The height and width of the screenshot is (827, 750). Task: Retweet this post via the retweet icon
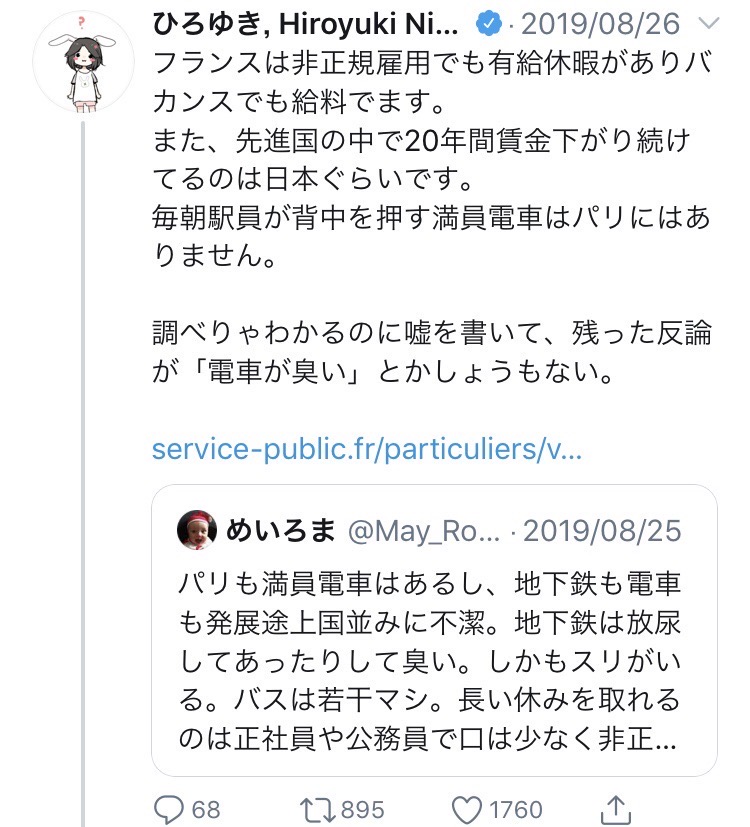tap(314, 808)
